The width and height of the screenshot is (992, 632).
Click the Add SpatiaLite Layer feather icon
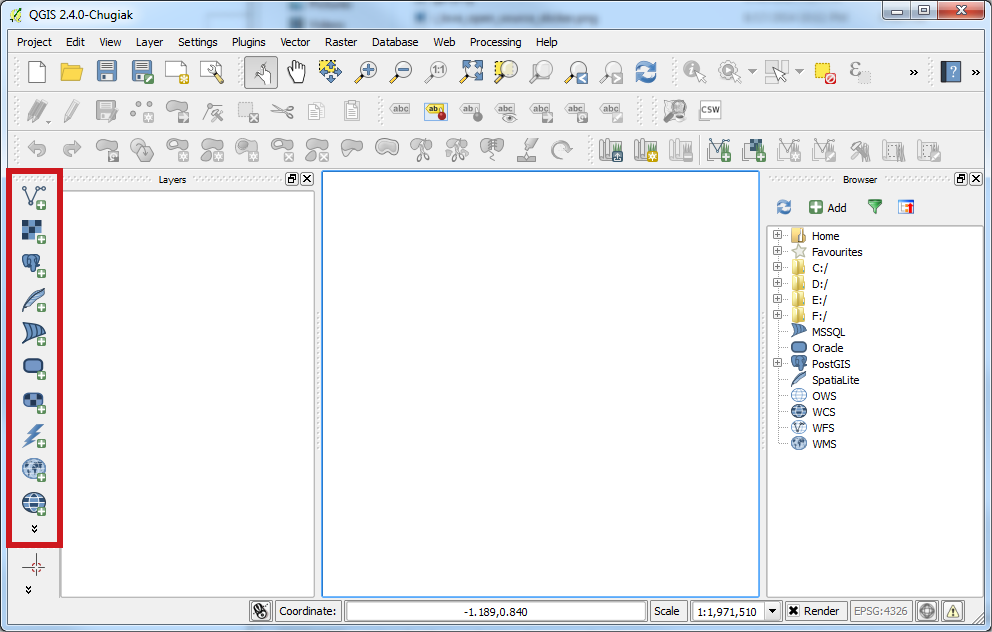coord(34,299)
